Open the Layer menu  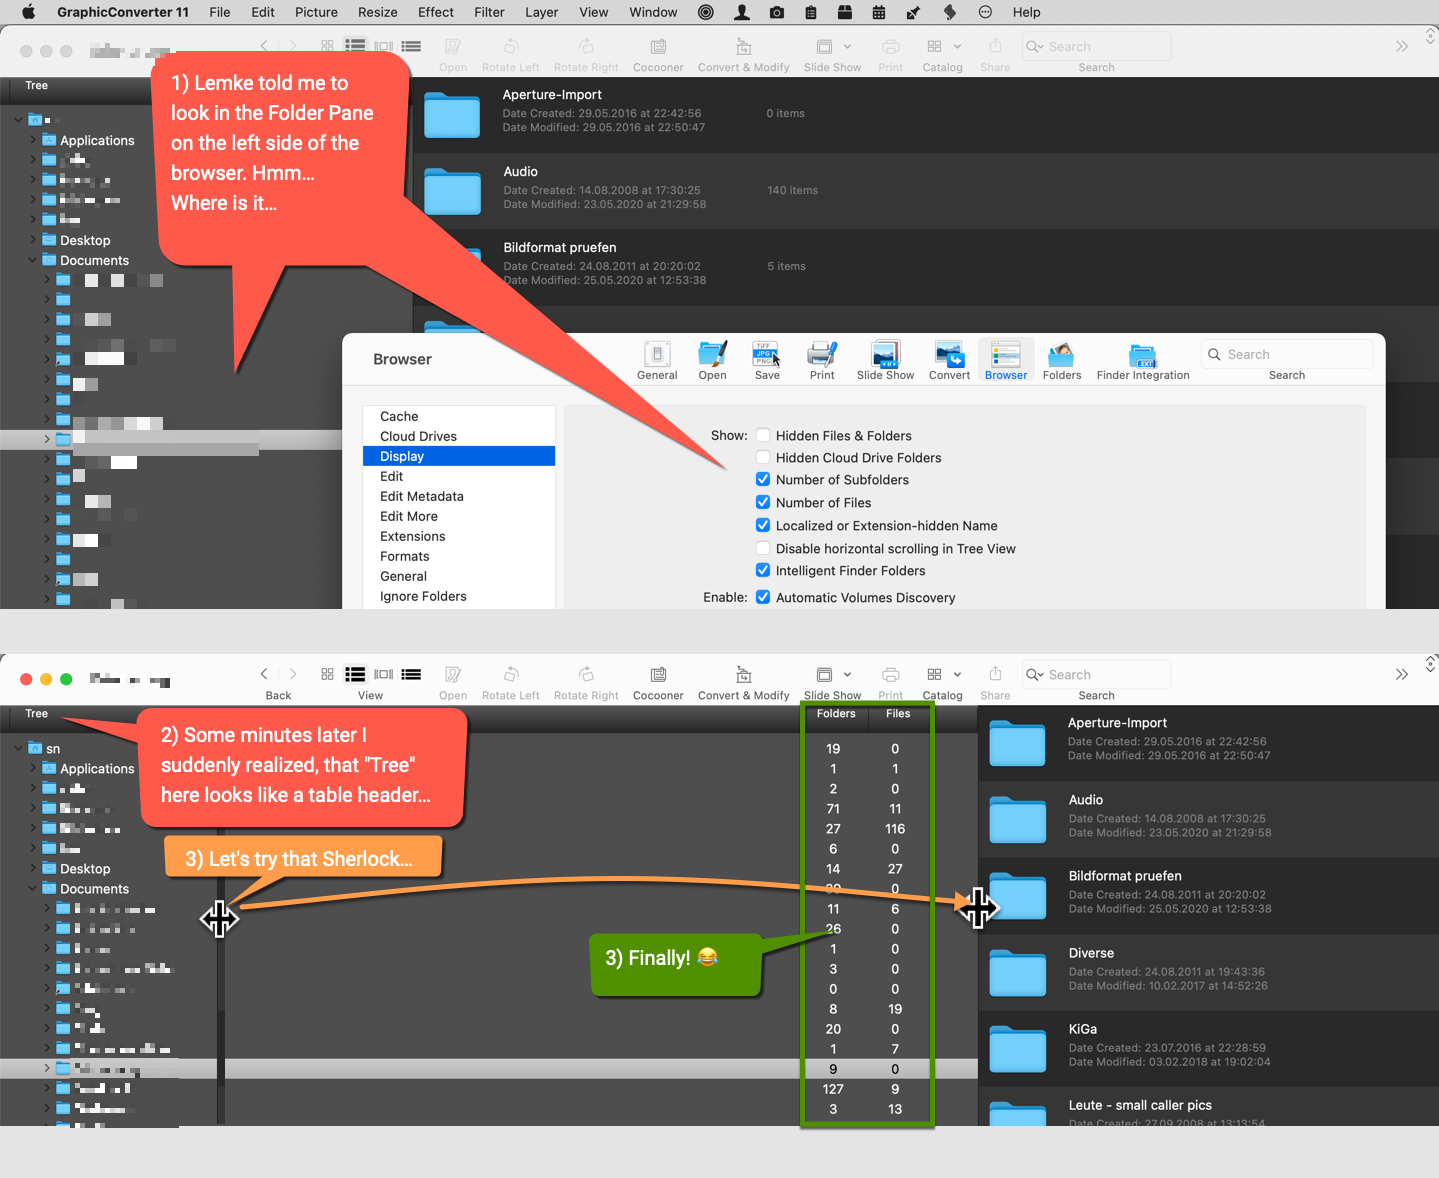541,12
